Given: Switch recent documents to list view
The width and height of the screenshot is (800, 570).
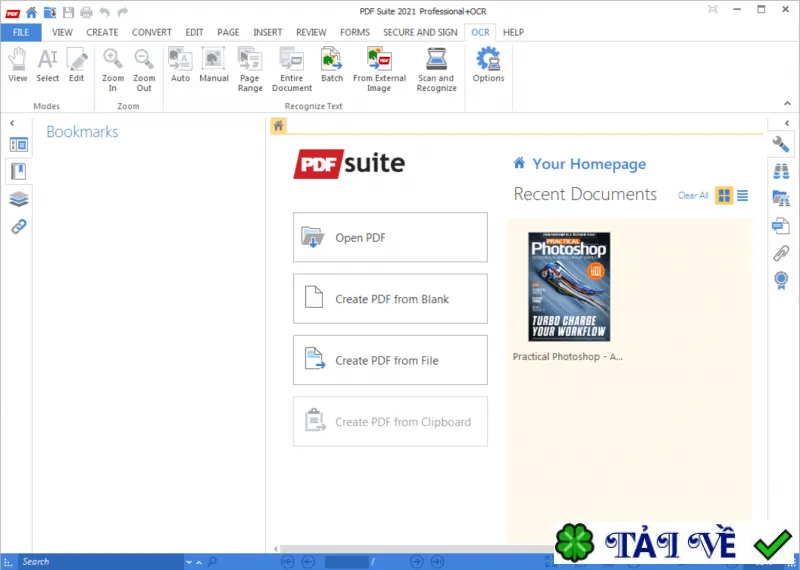Looking at the screenshot, I should tap(742, 195).
